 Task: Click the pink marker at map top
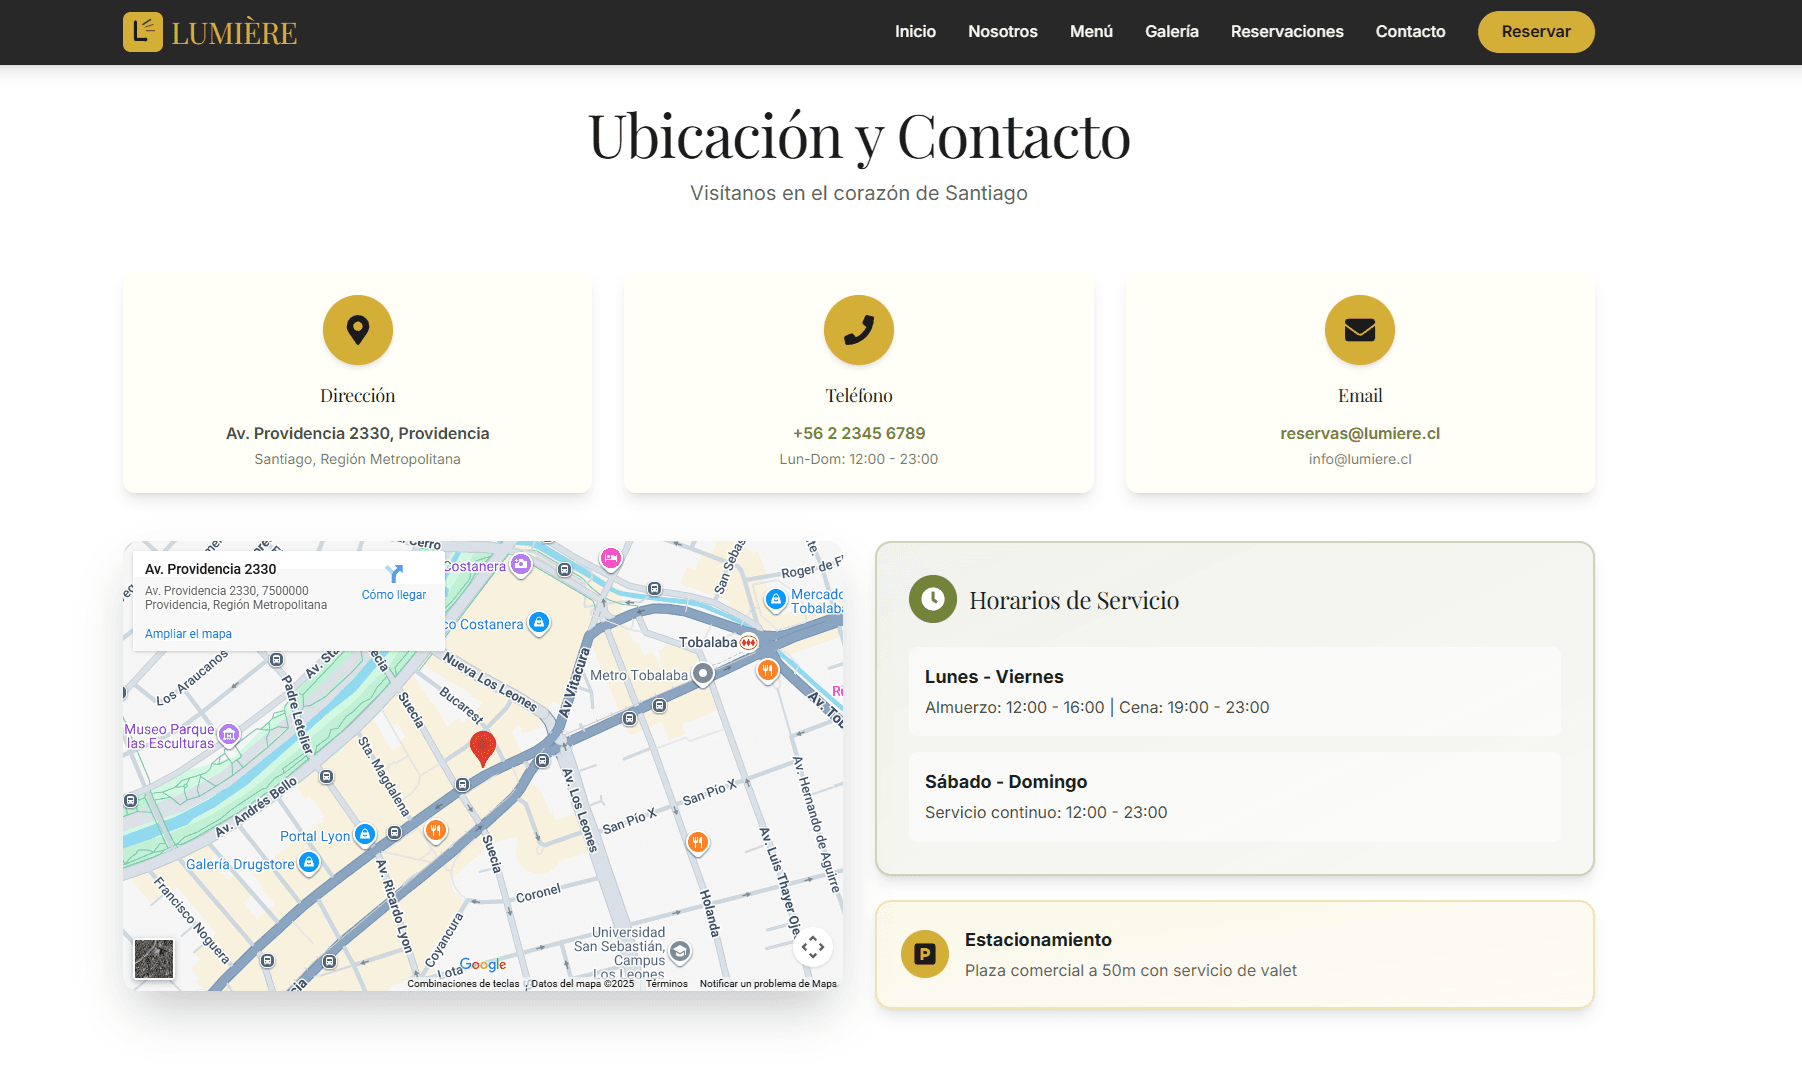click(x=611, y=558)
